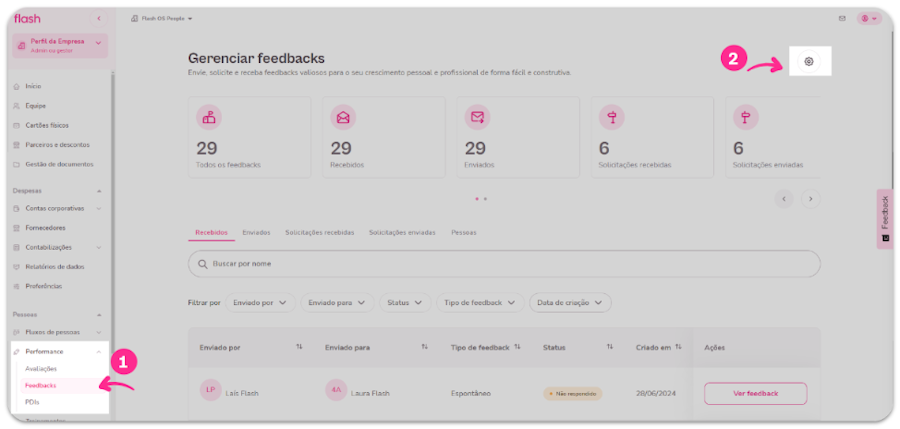
Task: Go to previous cards with left arrow
Action: click(x=784, y=199)
